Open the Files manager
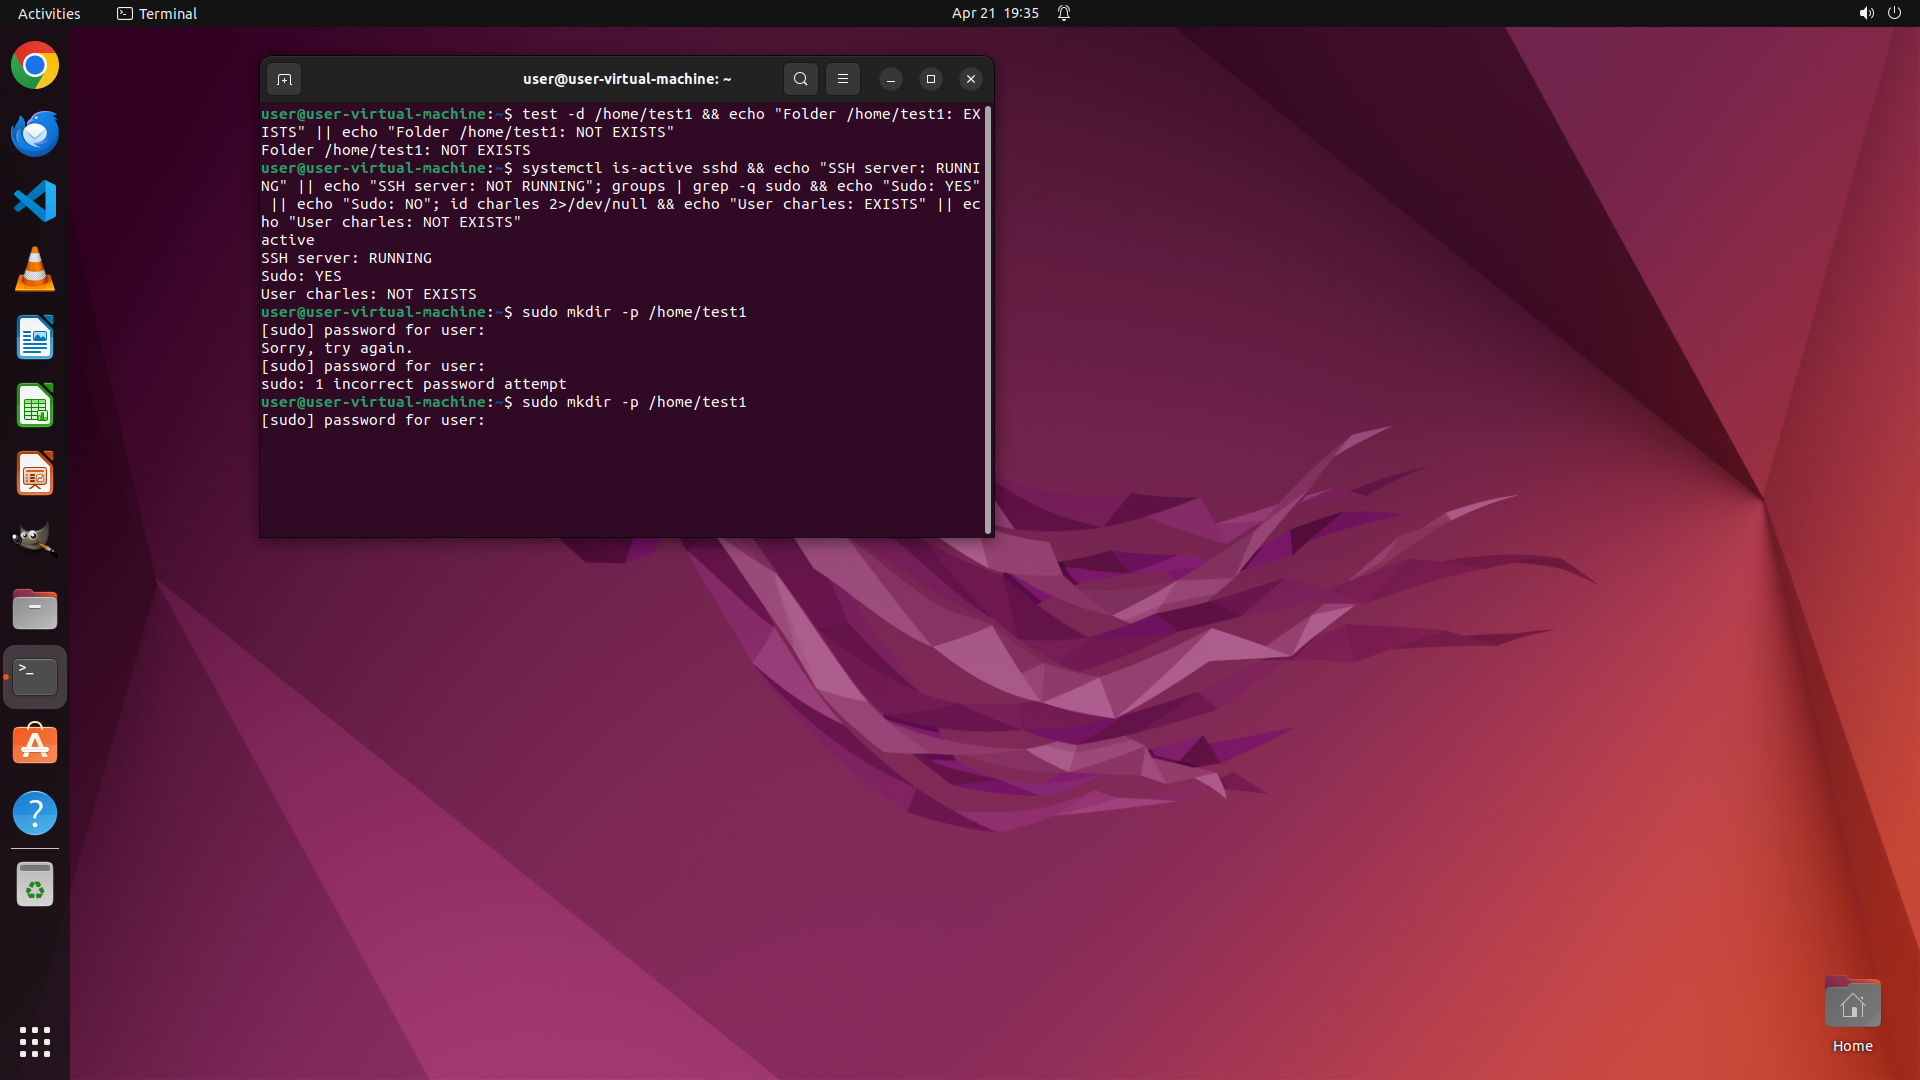 coord(35,609)
